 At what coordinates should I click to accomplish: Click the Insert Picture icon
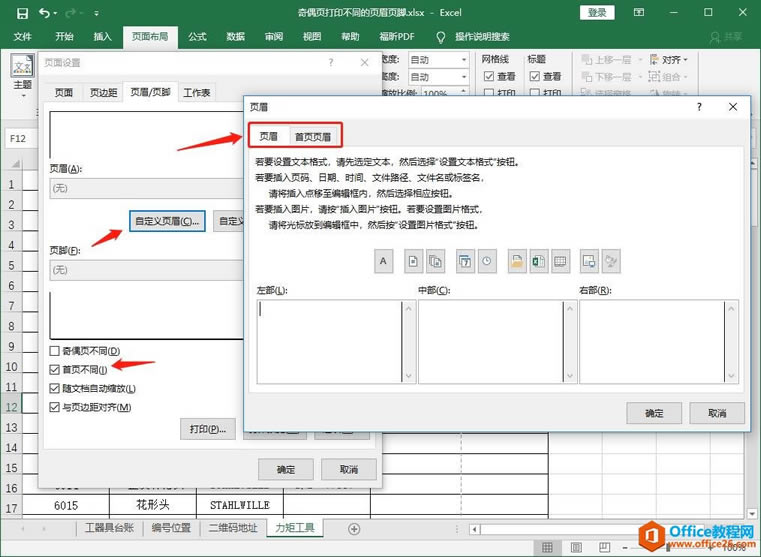[x=590, y=262]
